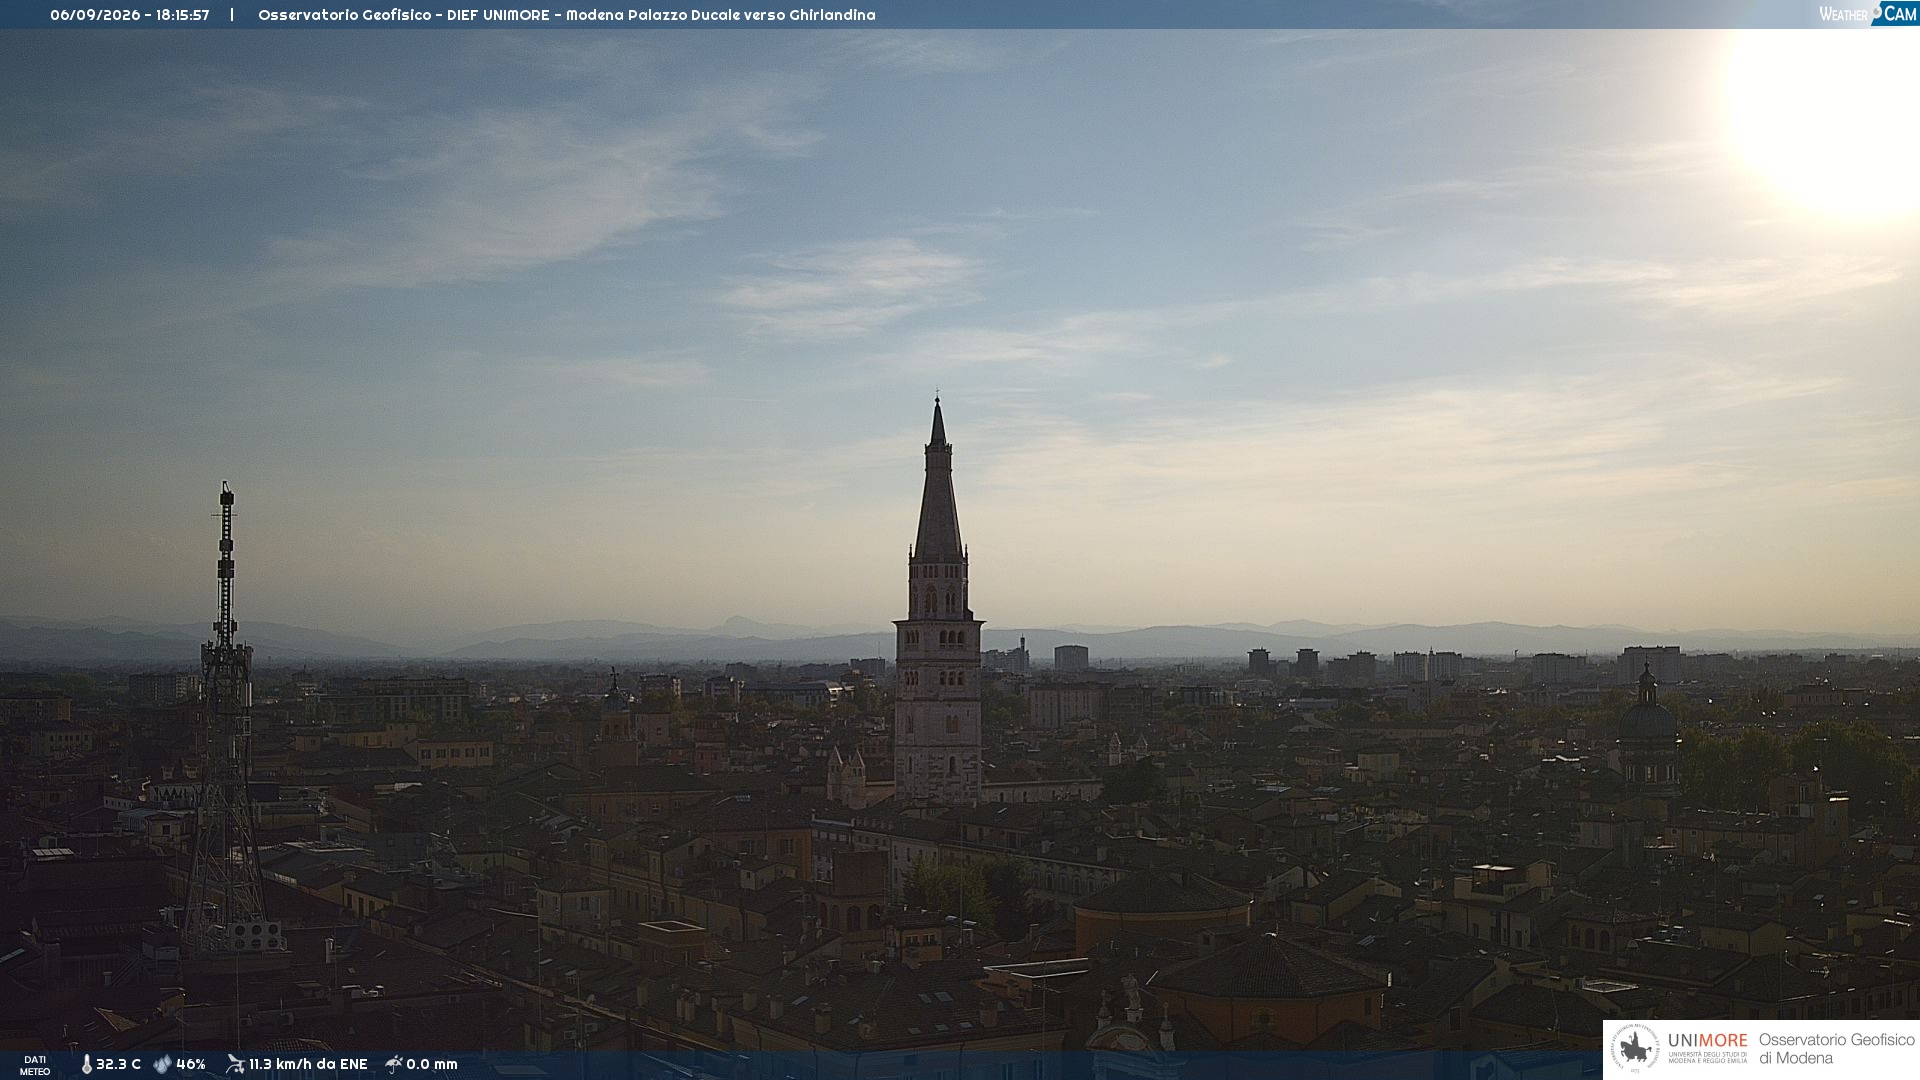Click the 11.3 km/h da ENE wind reading
The height and width of the screenshot is (1080, 1920).
[308, 1064]
